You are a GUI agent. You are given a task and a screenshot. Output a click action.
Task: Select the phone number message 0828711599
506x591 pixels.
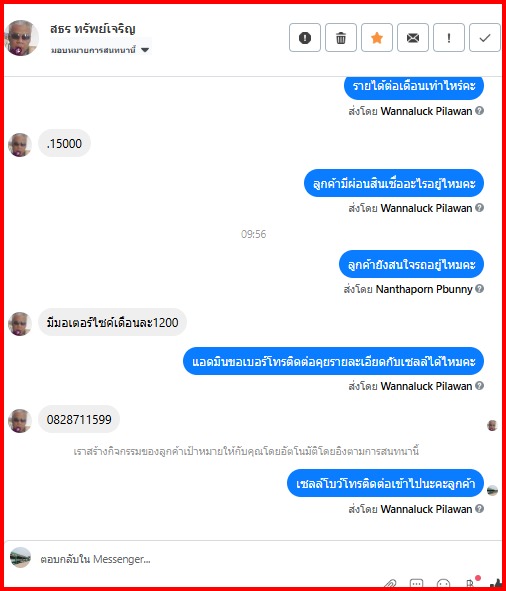(x=79, y=419)
